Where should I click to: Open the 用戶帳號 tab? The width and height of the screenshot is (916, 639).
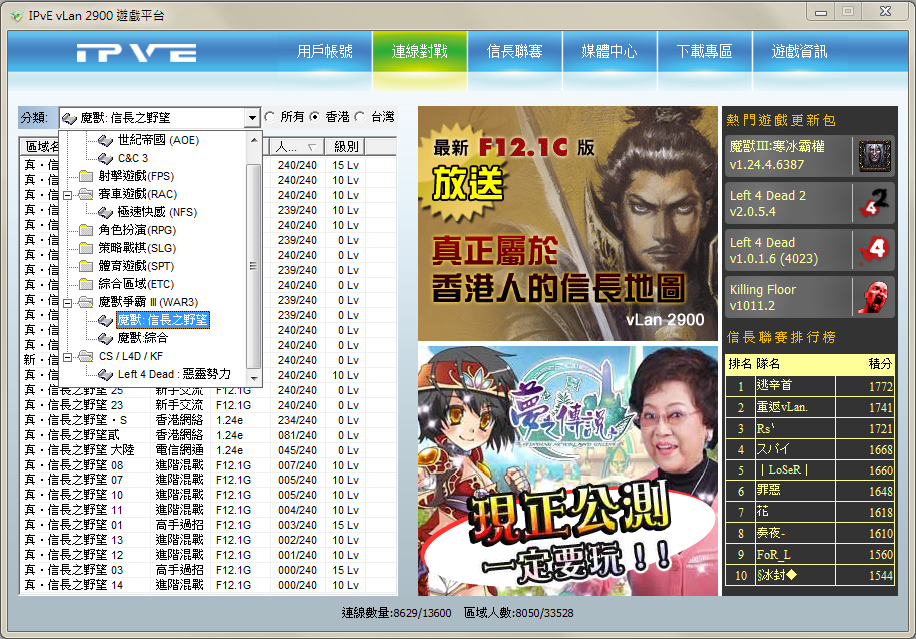coord(325,52)
